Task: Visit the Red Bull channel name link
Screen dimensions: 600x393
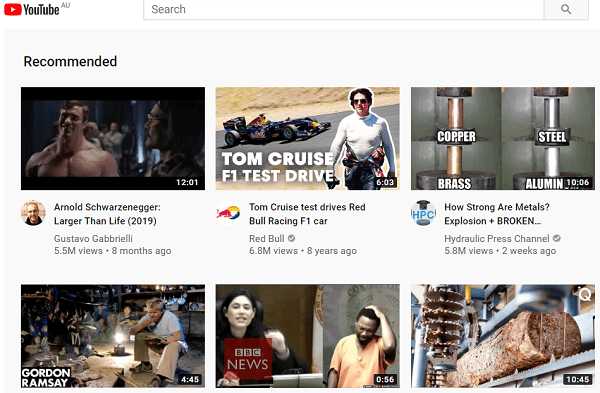Action: (267, 238)
